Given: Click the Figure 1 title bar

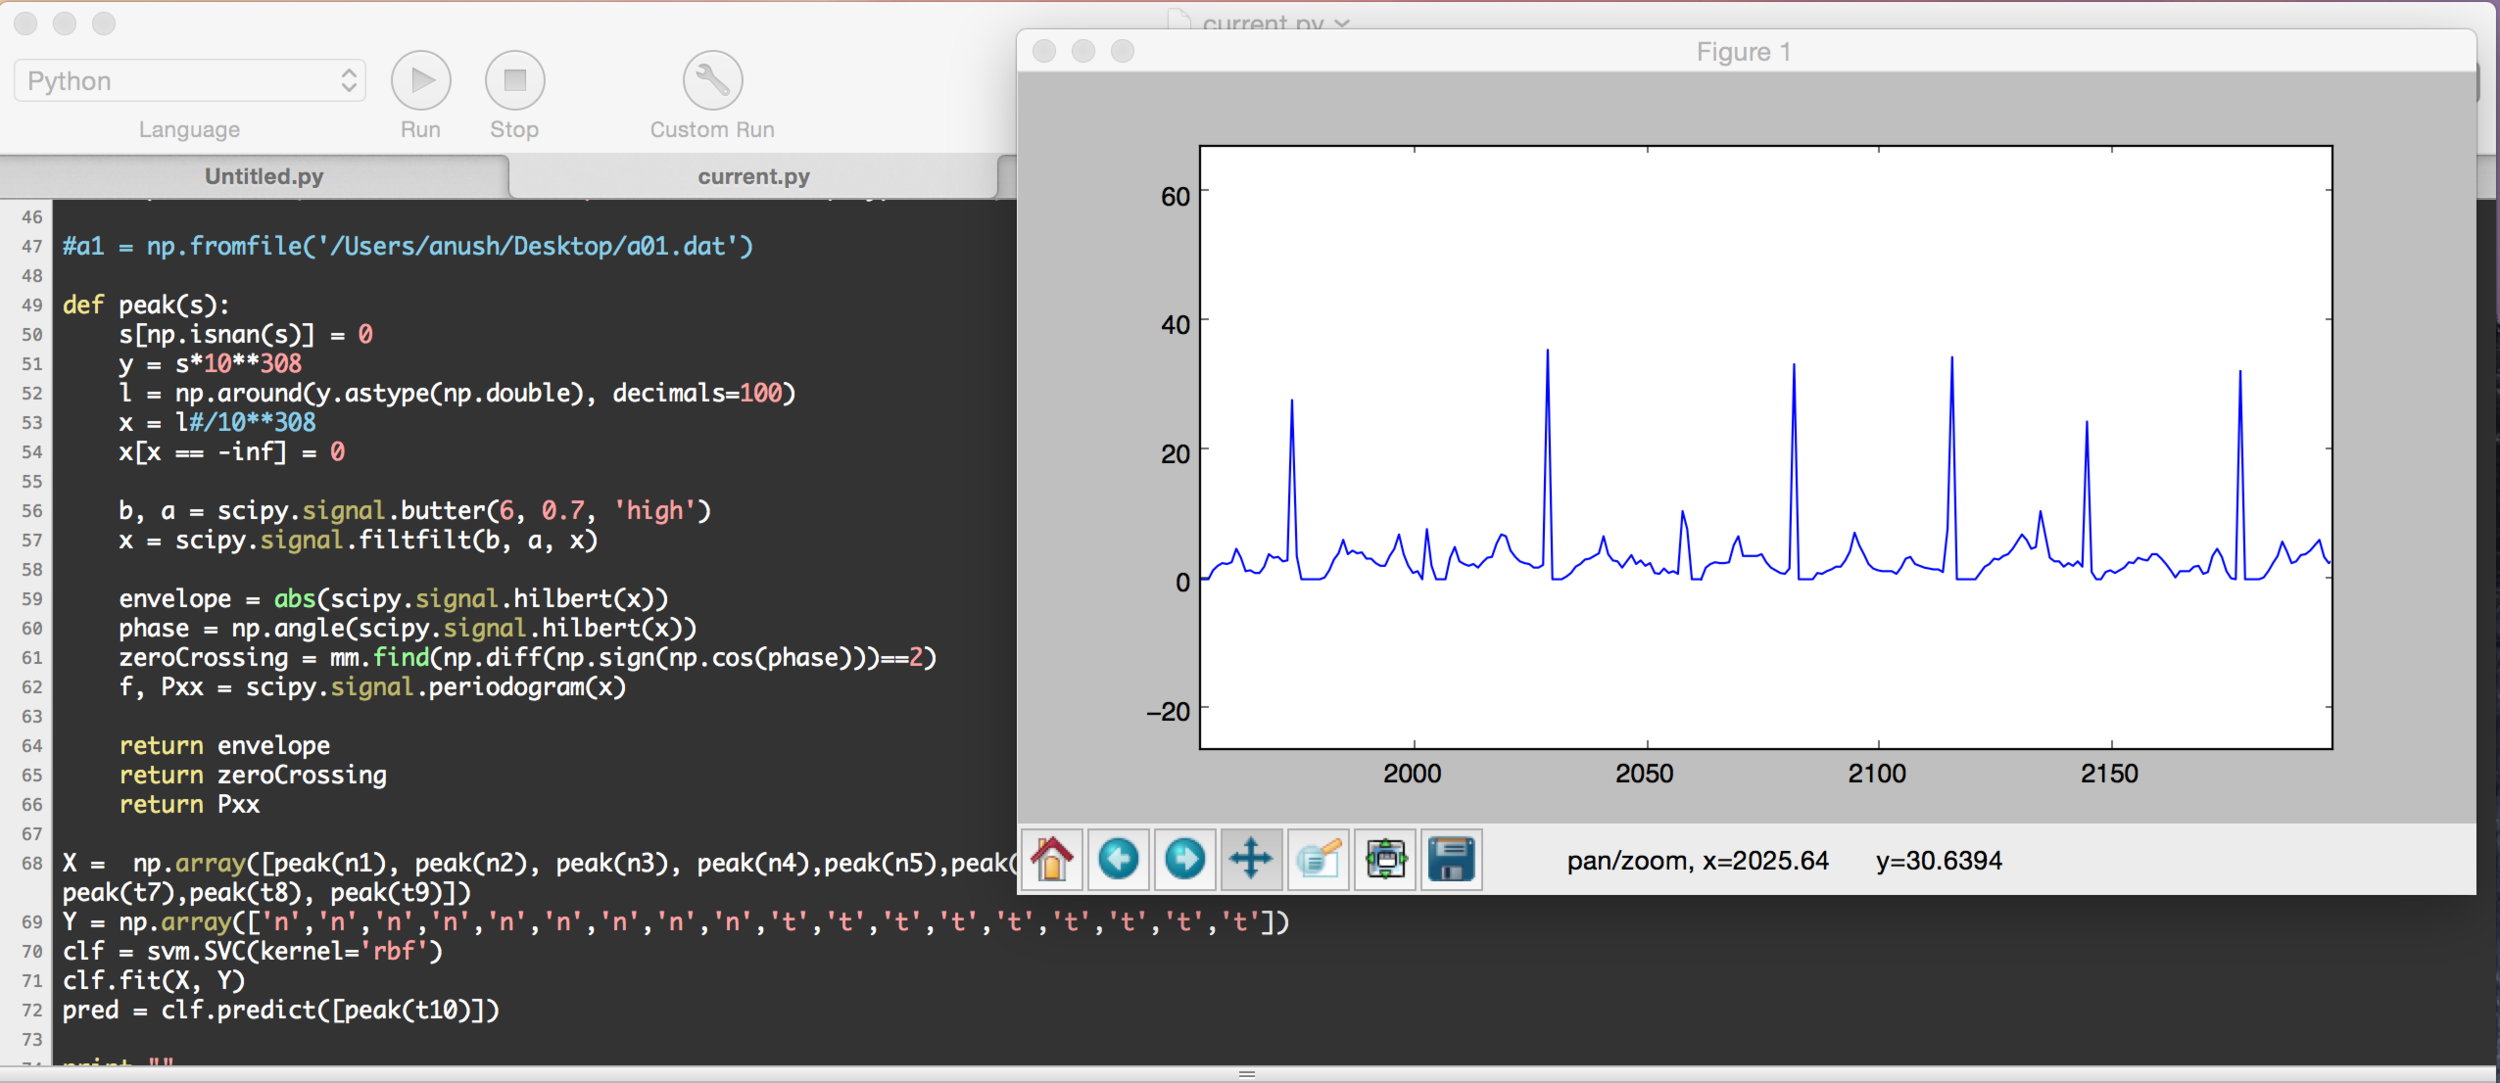Looking at the screenshot, I should pyautogui.click(x=1742, y=52).
